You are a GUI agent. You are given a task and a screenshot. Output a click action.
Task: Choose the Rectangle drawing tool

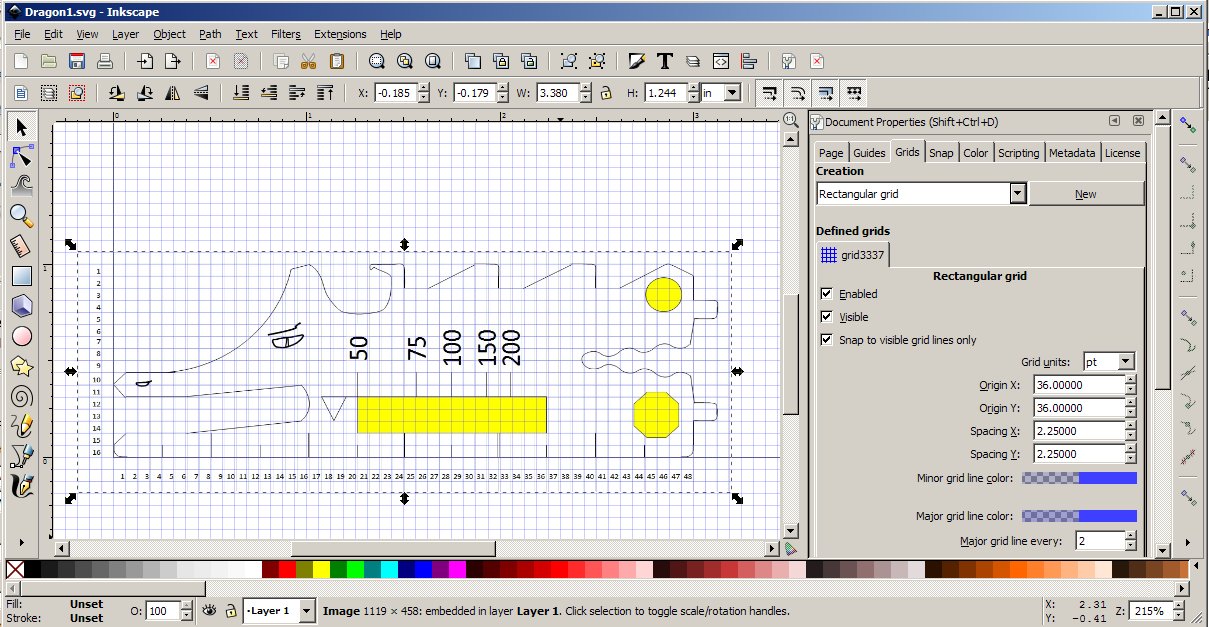(21, 275)
